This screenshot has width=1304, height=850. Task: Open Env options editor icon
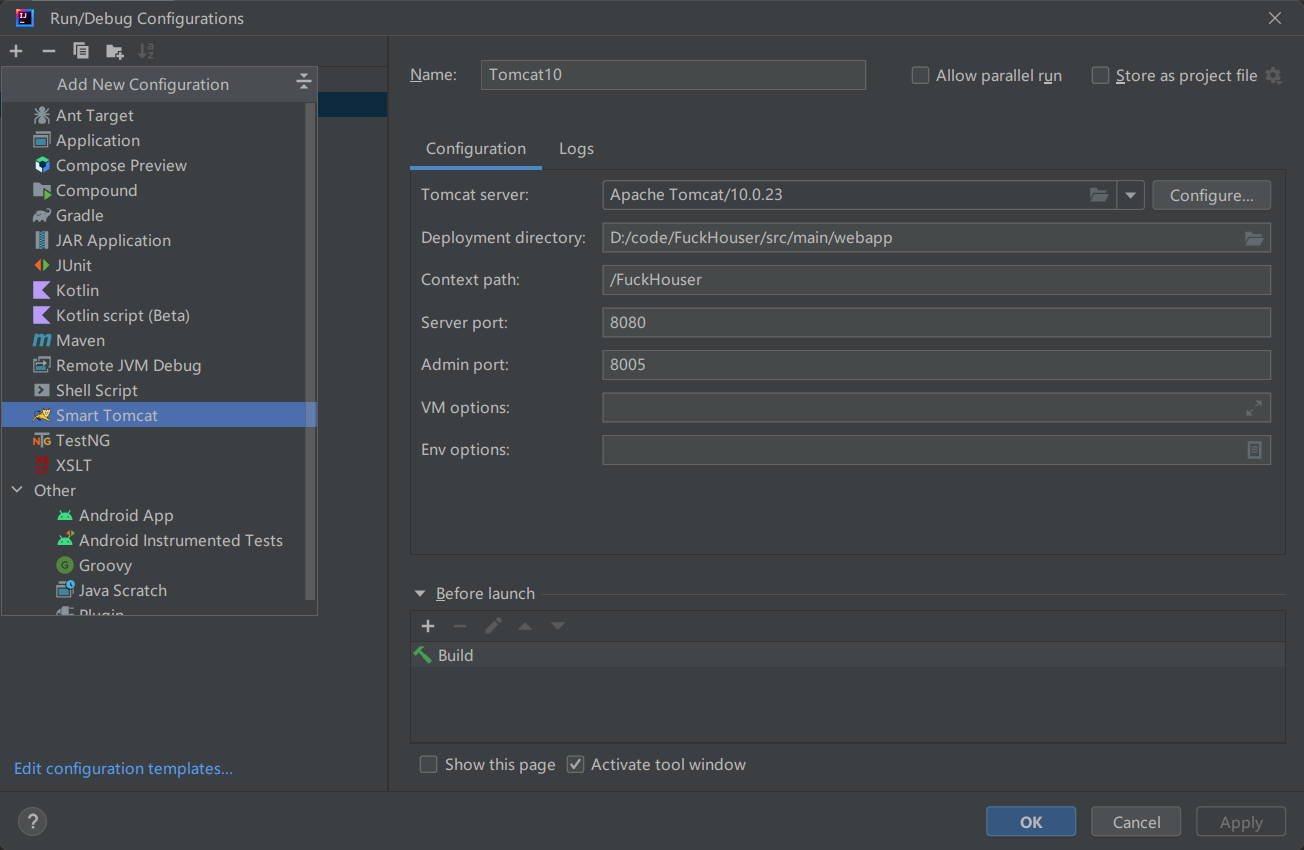tap(1254, 450)
